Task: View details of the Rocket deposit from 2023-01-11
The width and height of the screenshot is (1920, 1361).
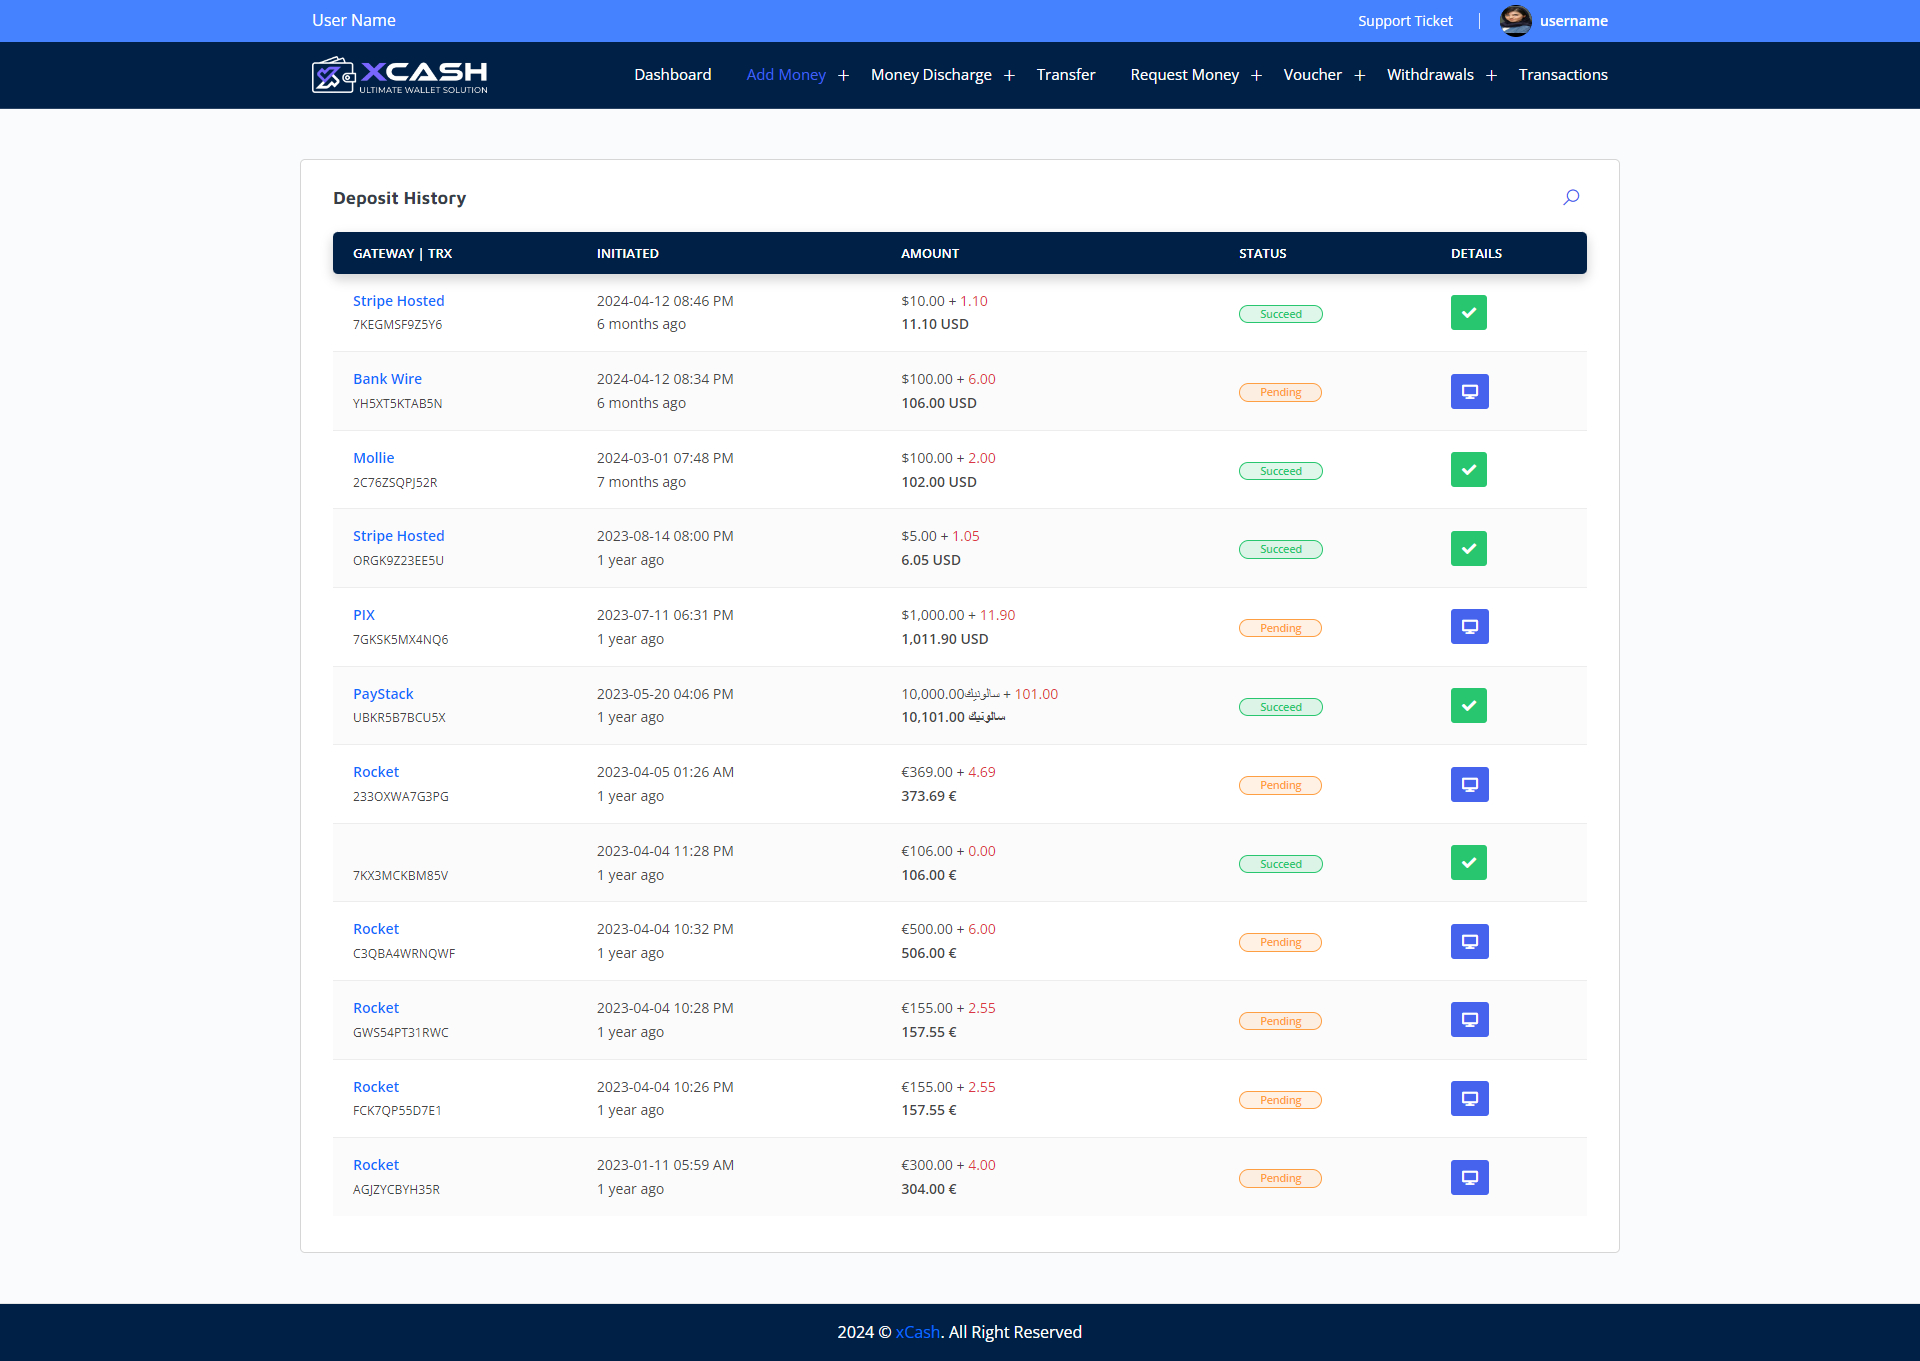Action: click(x=1469, y=1177)
